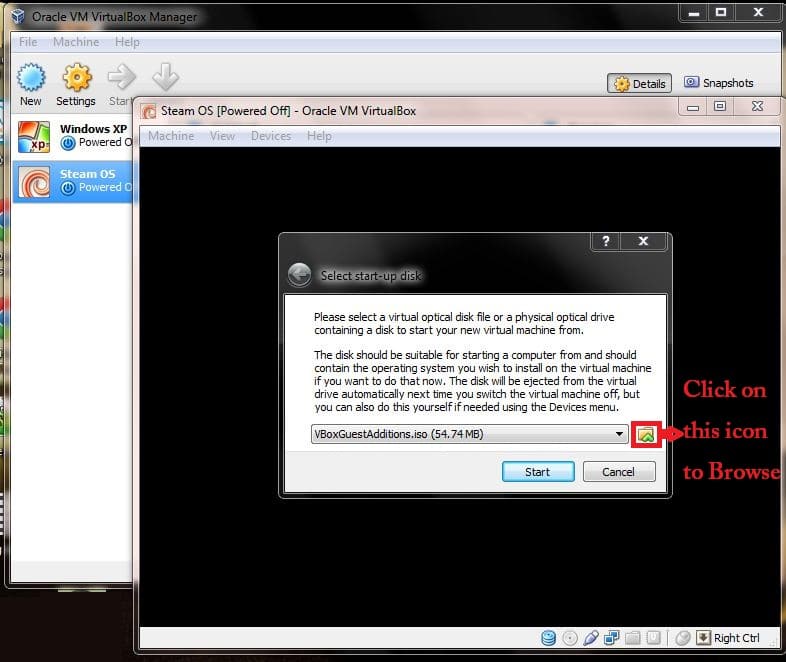This screenshot has width=786, height=662.
Task: Click the Steam OS window title bar icon
Action: (149, 111)
